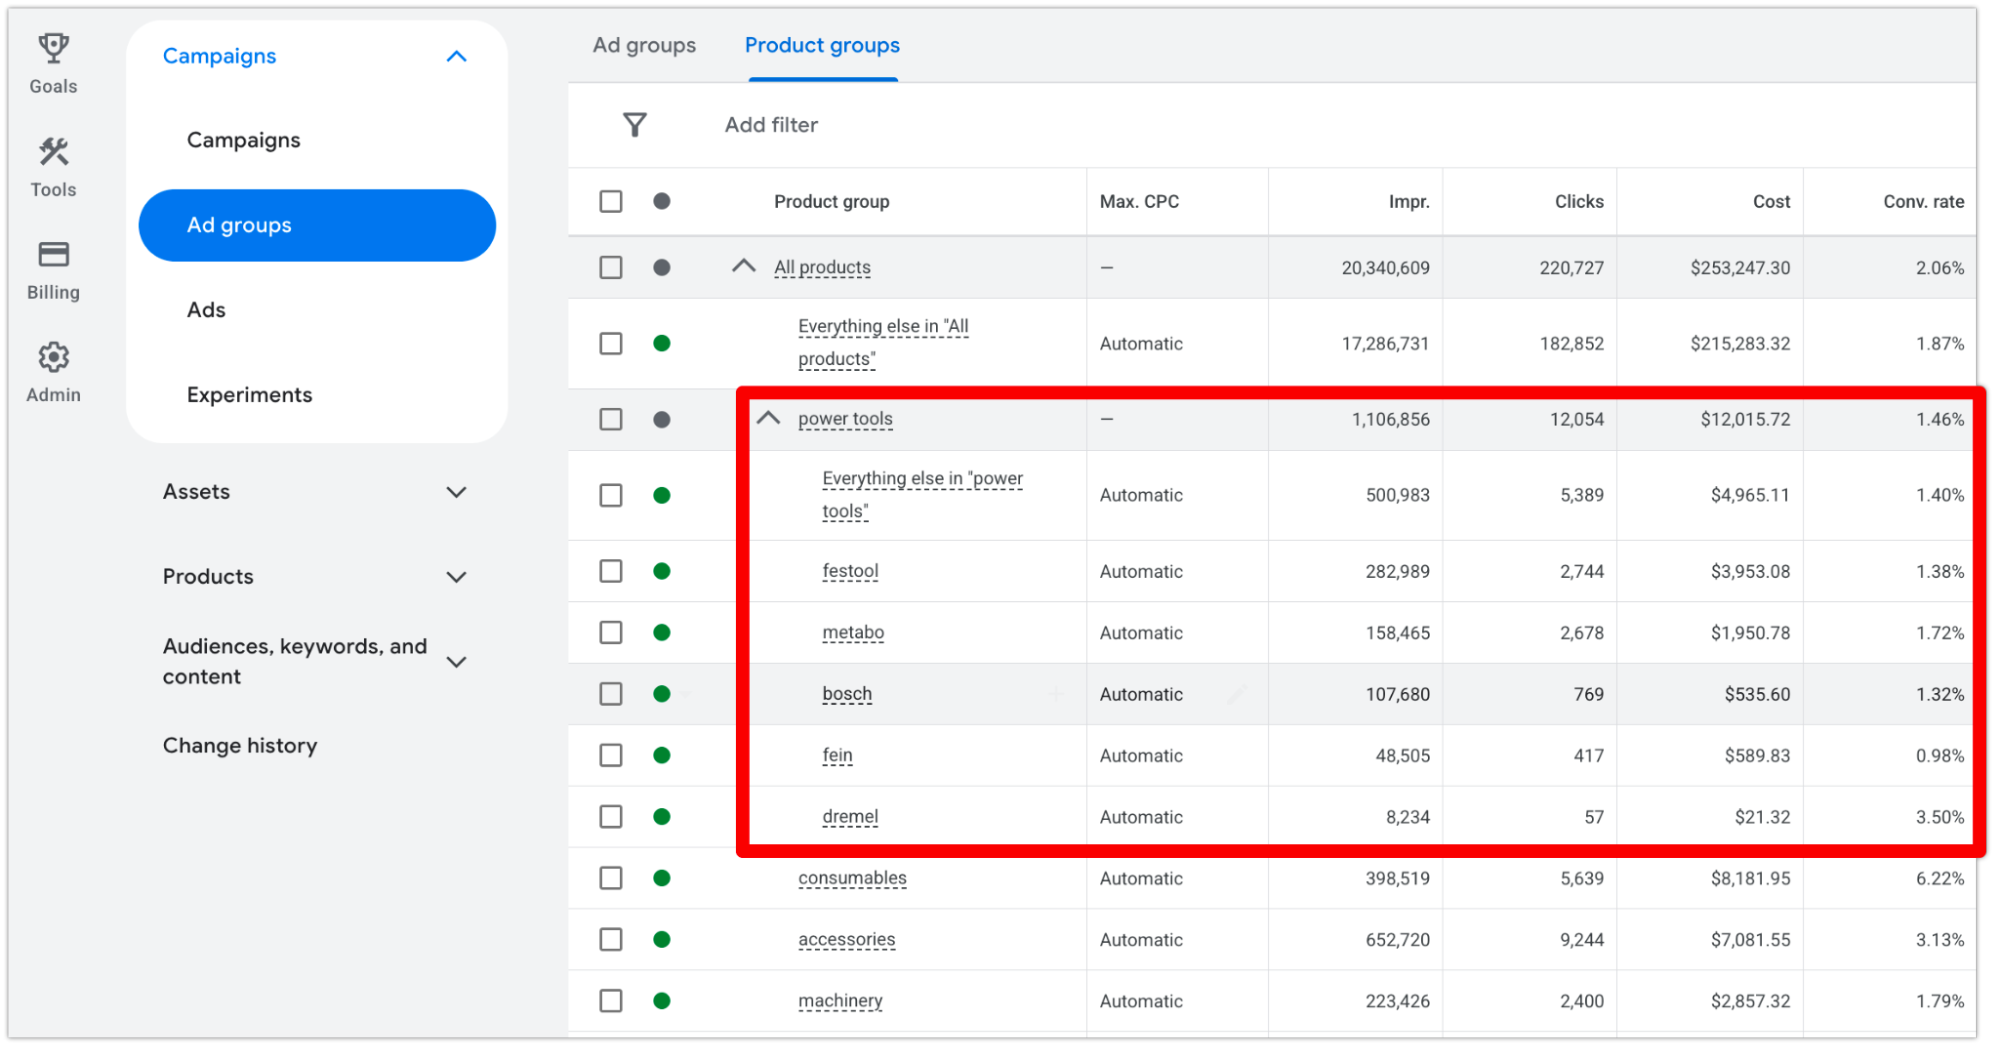Image resolution: width=1999 pixels, height=1047 pixels.
Task: Click the Add filter field
Action: 771,125
